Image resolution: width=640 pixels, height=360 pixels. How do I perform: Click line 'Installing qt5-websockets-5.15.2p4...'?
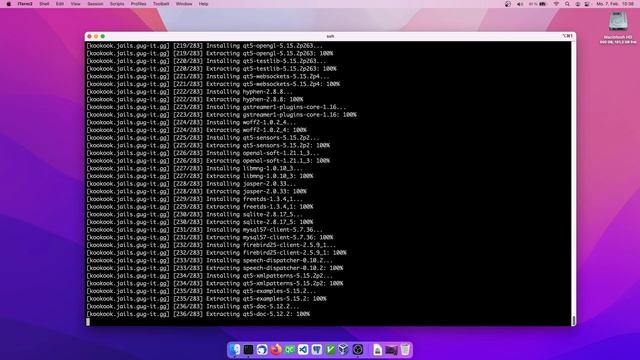(267, 76)
